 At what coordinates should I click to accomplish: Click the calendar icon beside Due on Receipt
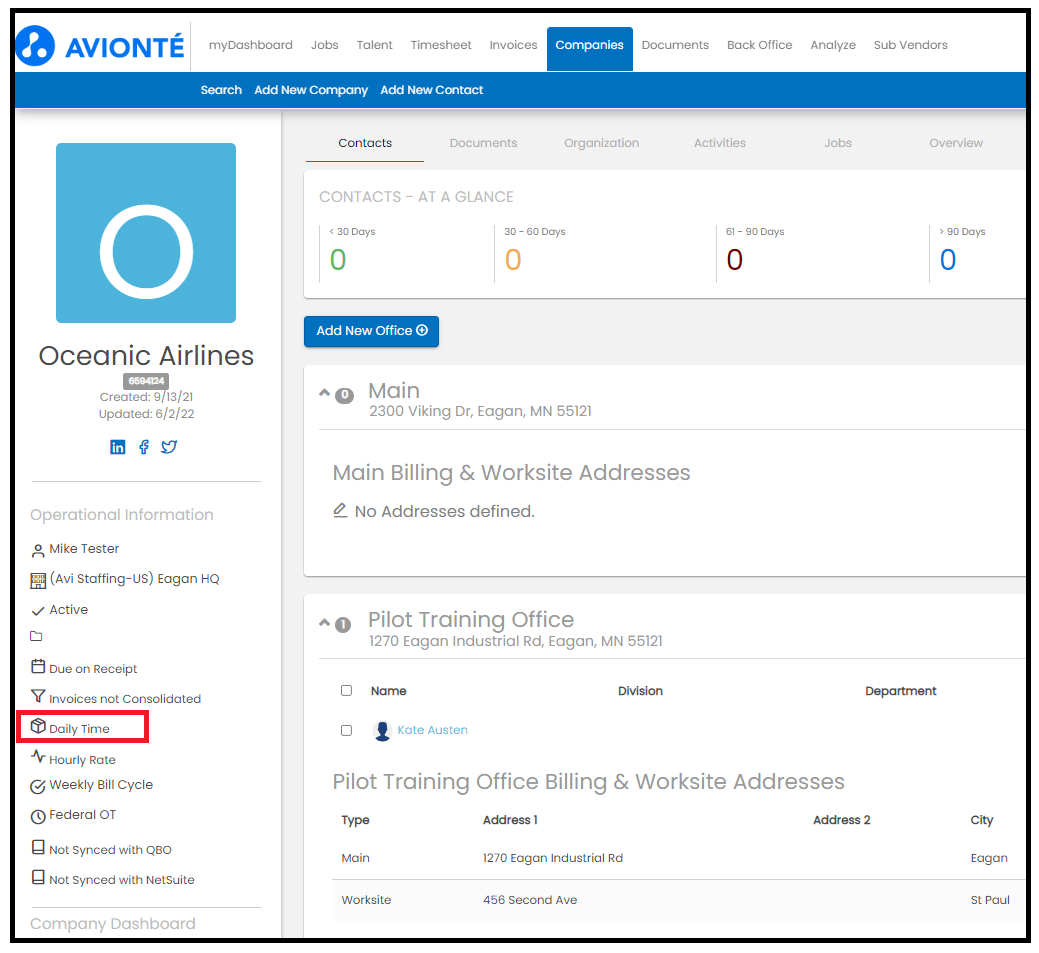[x=38, y=666]
